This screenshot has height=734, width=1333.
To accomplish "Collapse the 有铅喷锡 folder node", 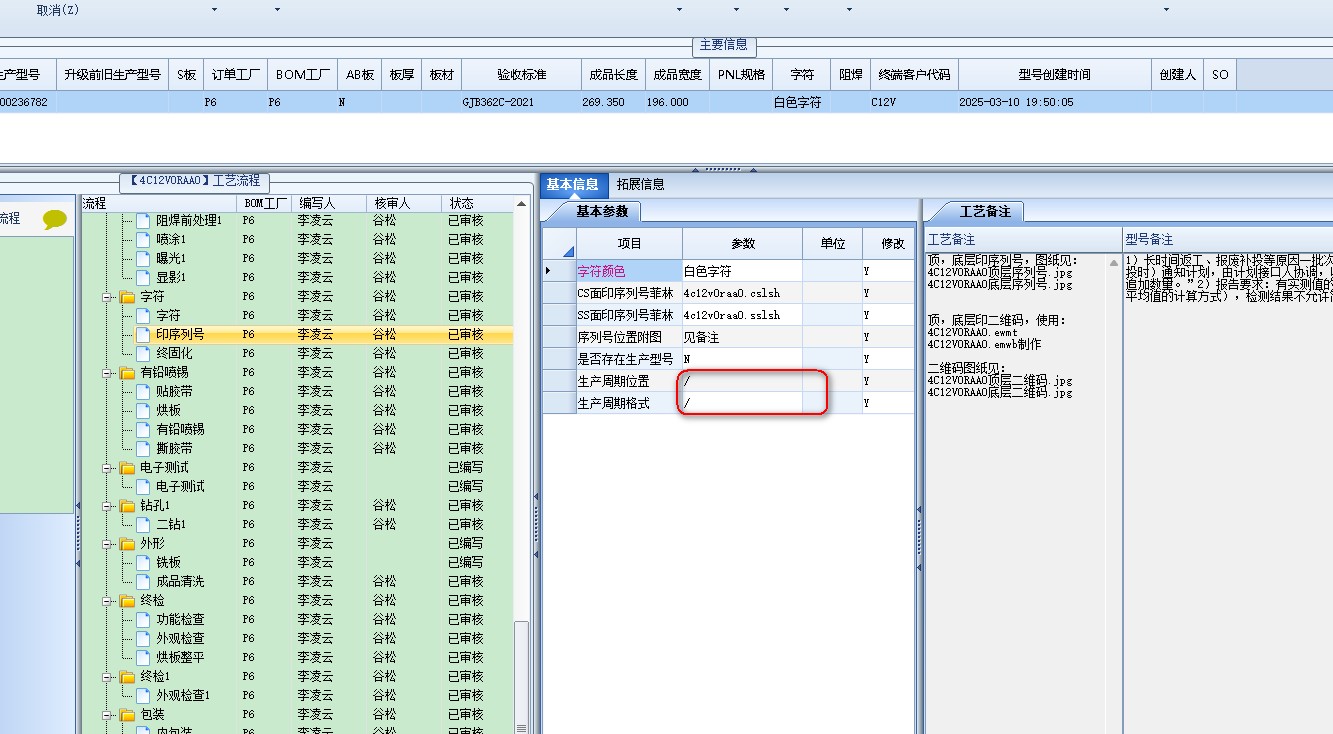I will [106, 373].
